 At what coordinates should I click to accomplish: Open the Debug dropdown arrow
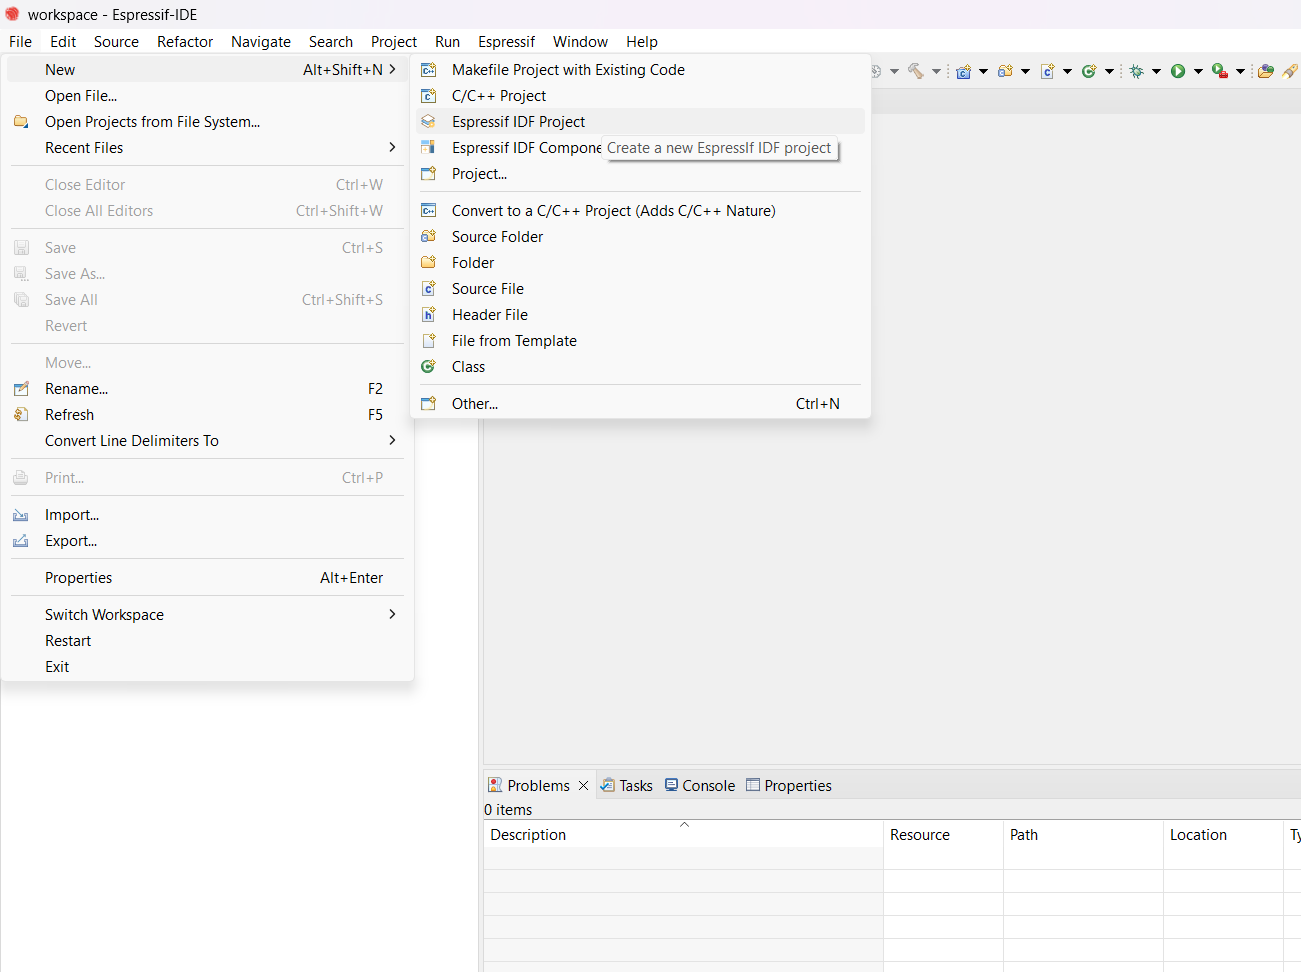[x=1156, y=71]
